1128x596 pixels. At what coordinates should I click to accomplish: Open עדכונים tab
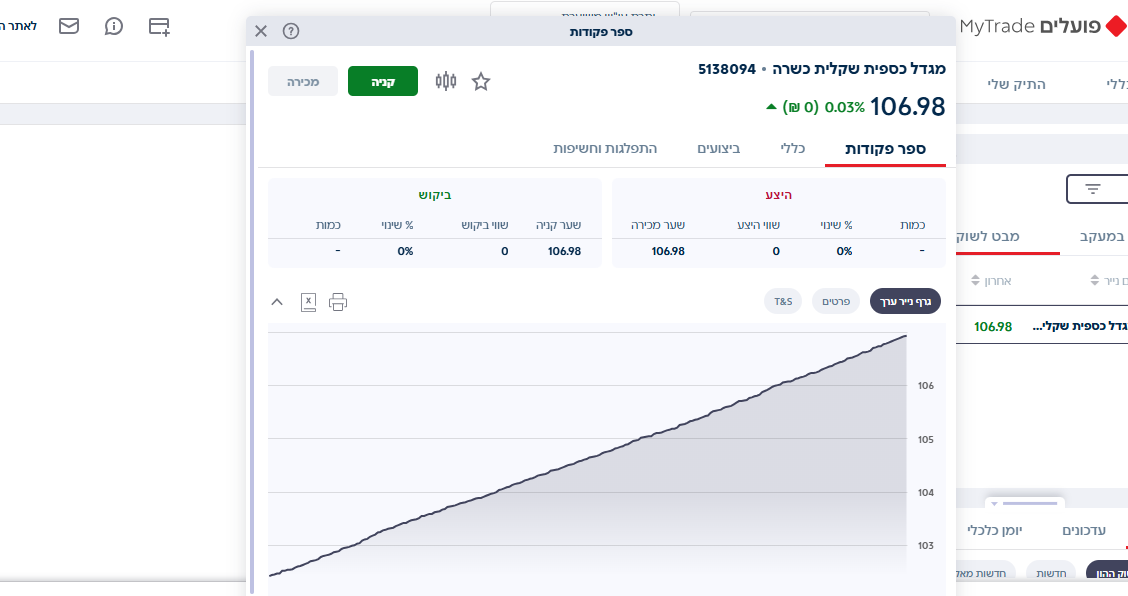(1084, 530)
